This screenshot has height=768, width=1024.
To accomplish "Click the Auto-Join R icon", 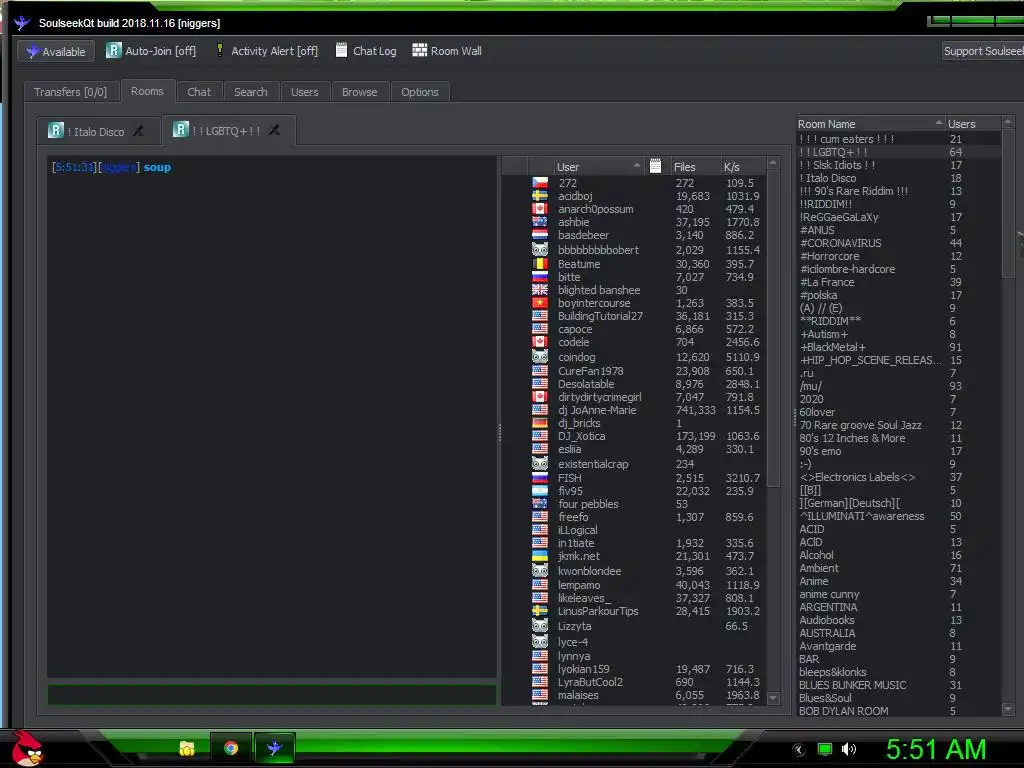I will click(114, 50).
